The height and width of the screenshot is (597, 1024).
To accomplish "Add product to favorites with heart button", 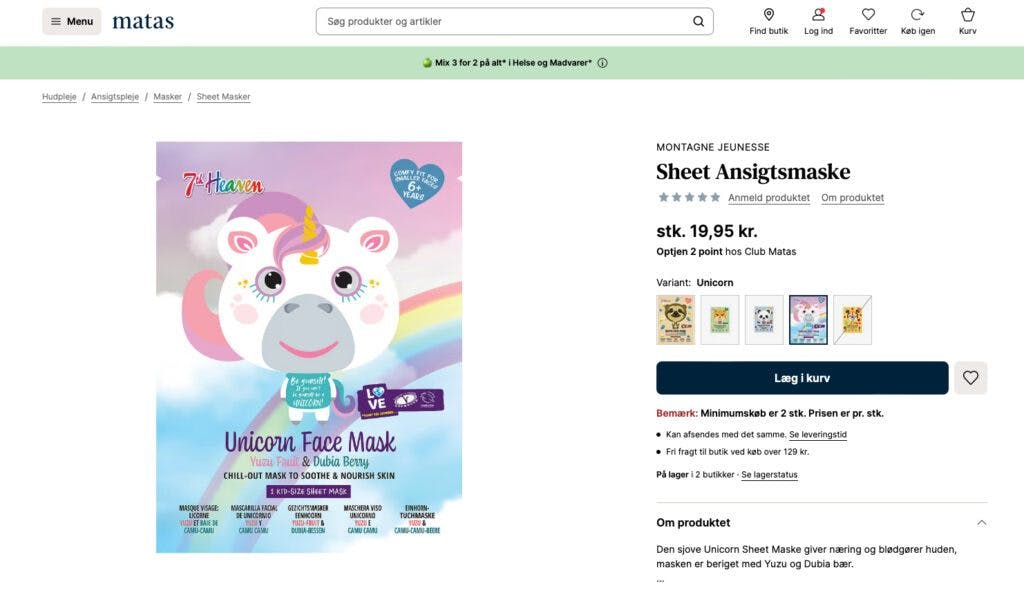I will (970, 378).
